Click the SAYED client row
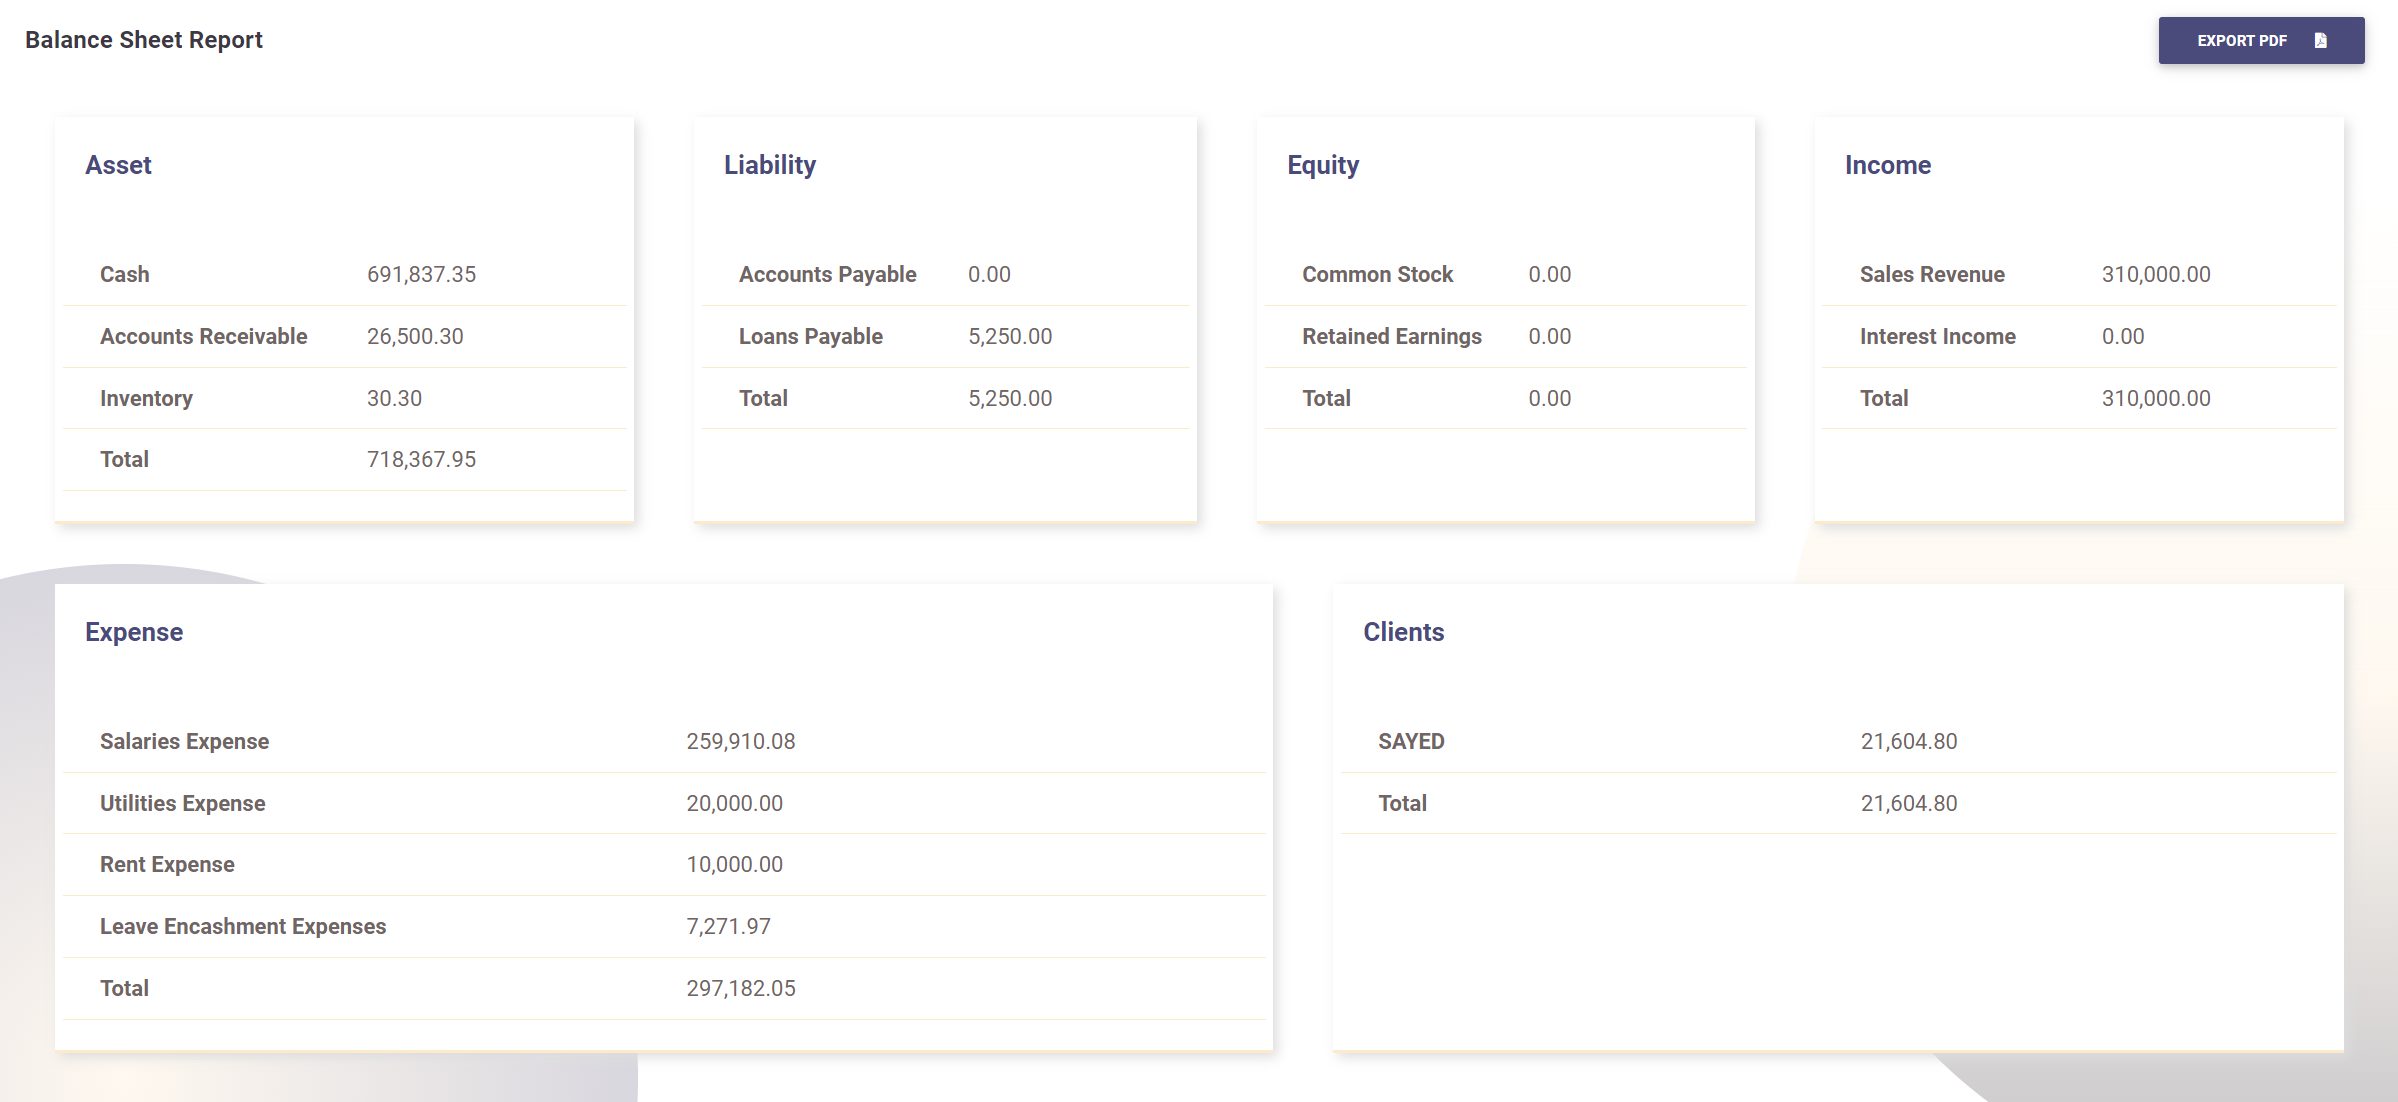 (x=1410, y=741)
